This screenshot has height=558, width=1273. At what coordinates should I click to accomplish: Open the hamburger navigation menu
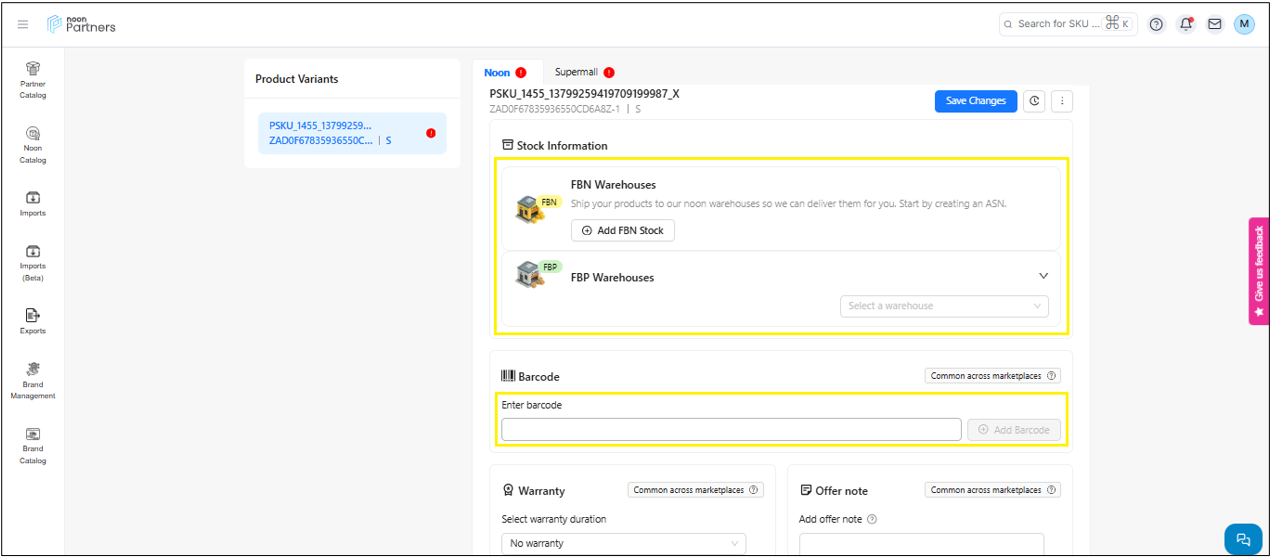click(23, 24)
